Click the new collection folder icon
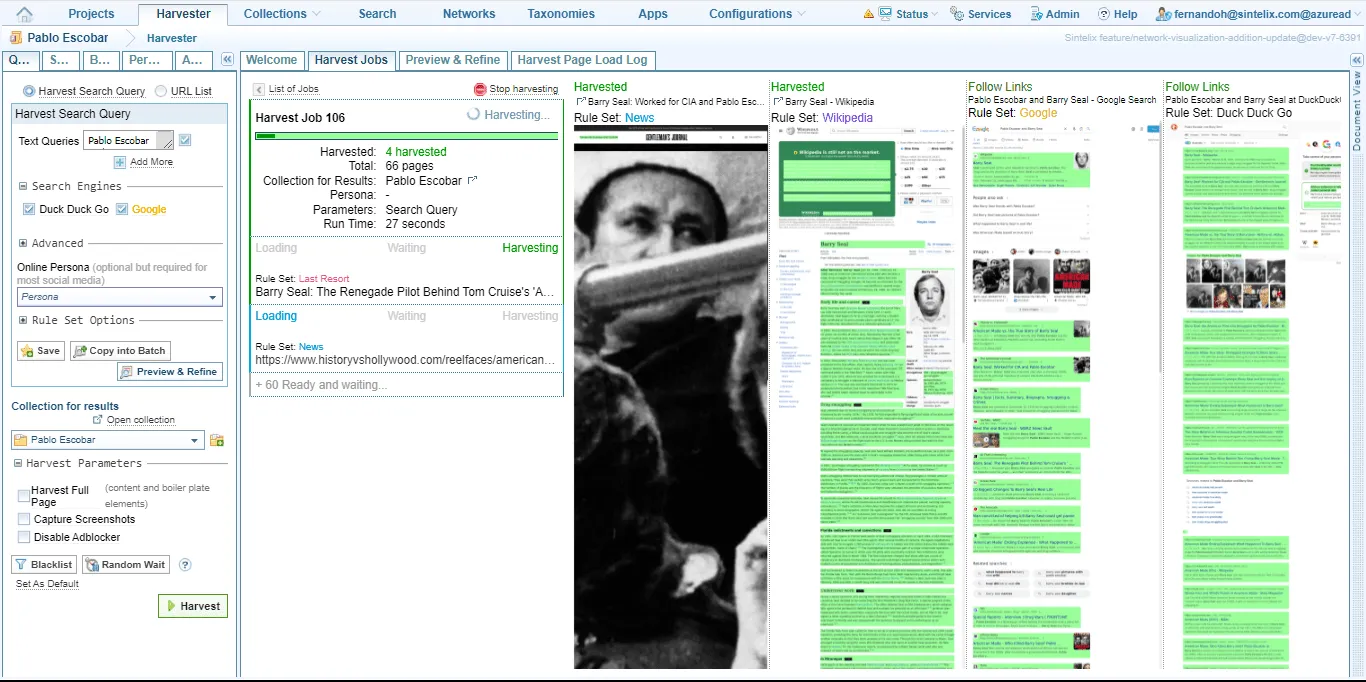The height and width of the screenshot is (682, 1366). click(217, 440)
